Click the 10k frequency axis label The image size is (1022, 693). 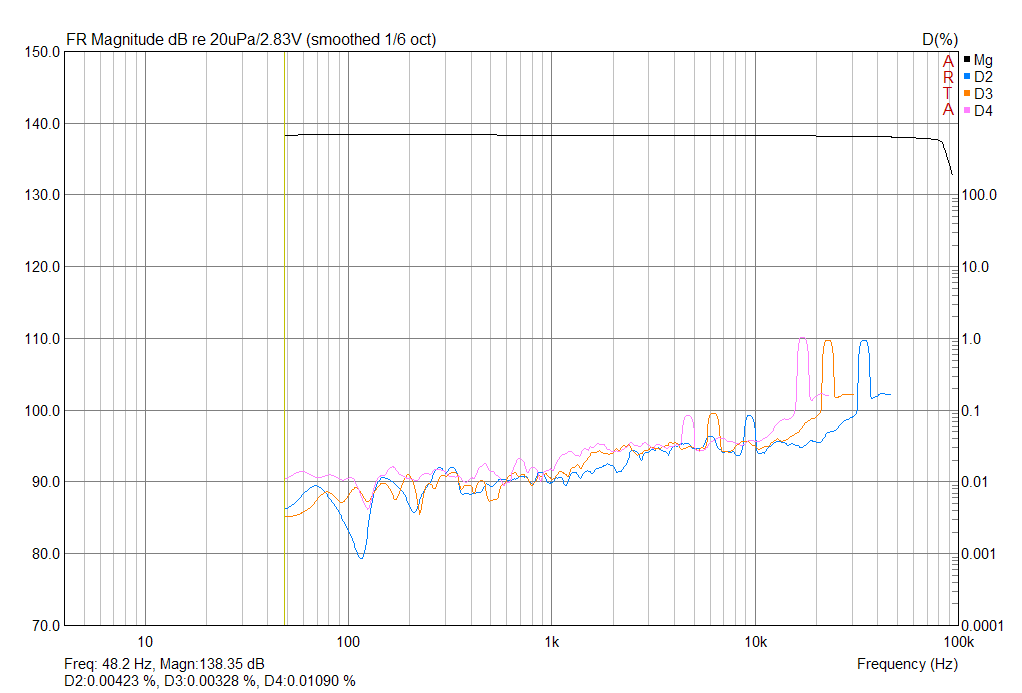(x=755, y=641)
